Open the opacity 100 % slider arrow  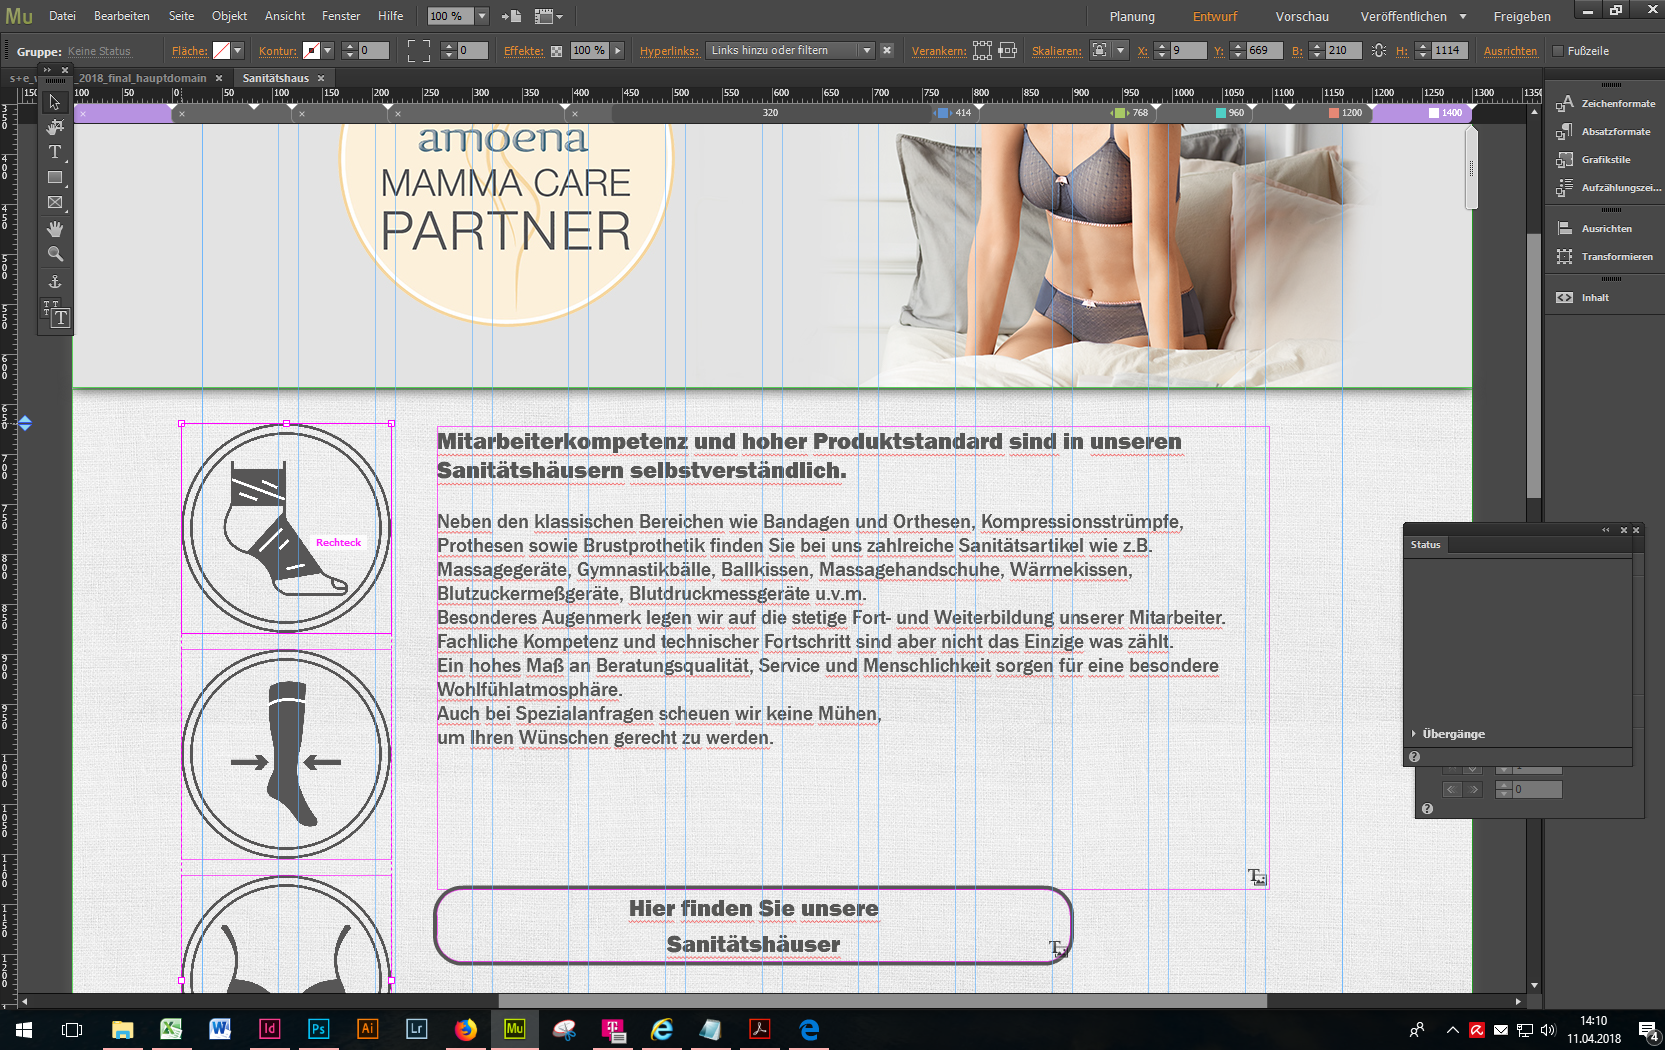618,50
